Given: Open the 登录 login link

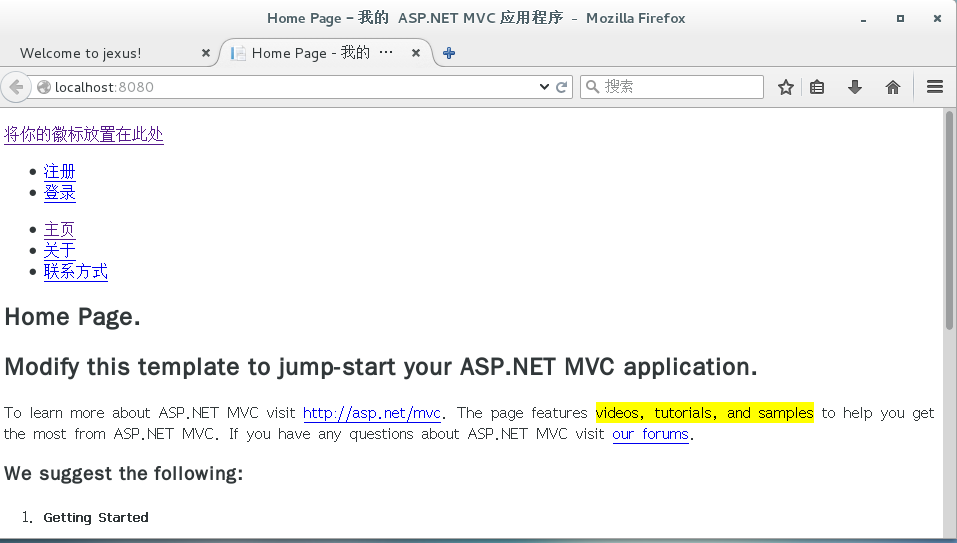Looking at the screenshot, I should click(60, 193).
